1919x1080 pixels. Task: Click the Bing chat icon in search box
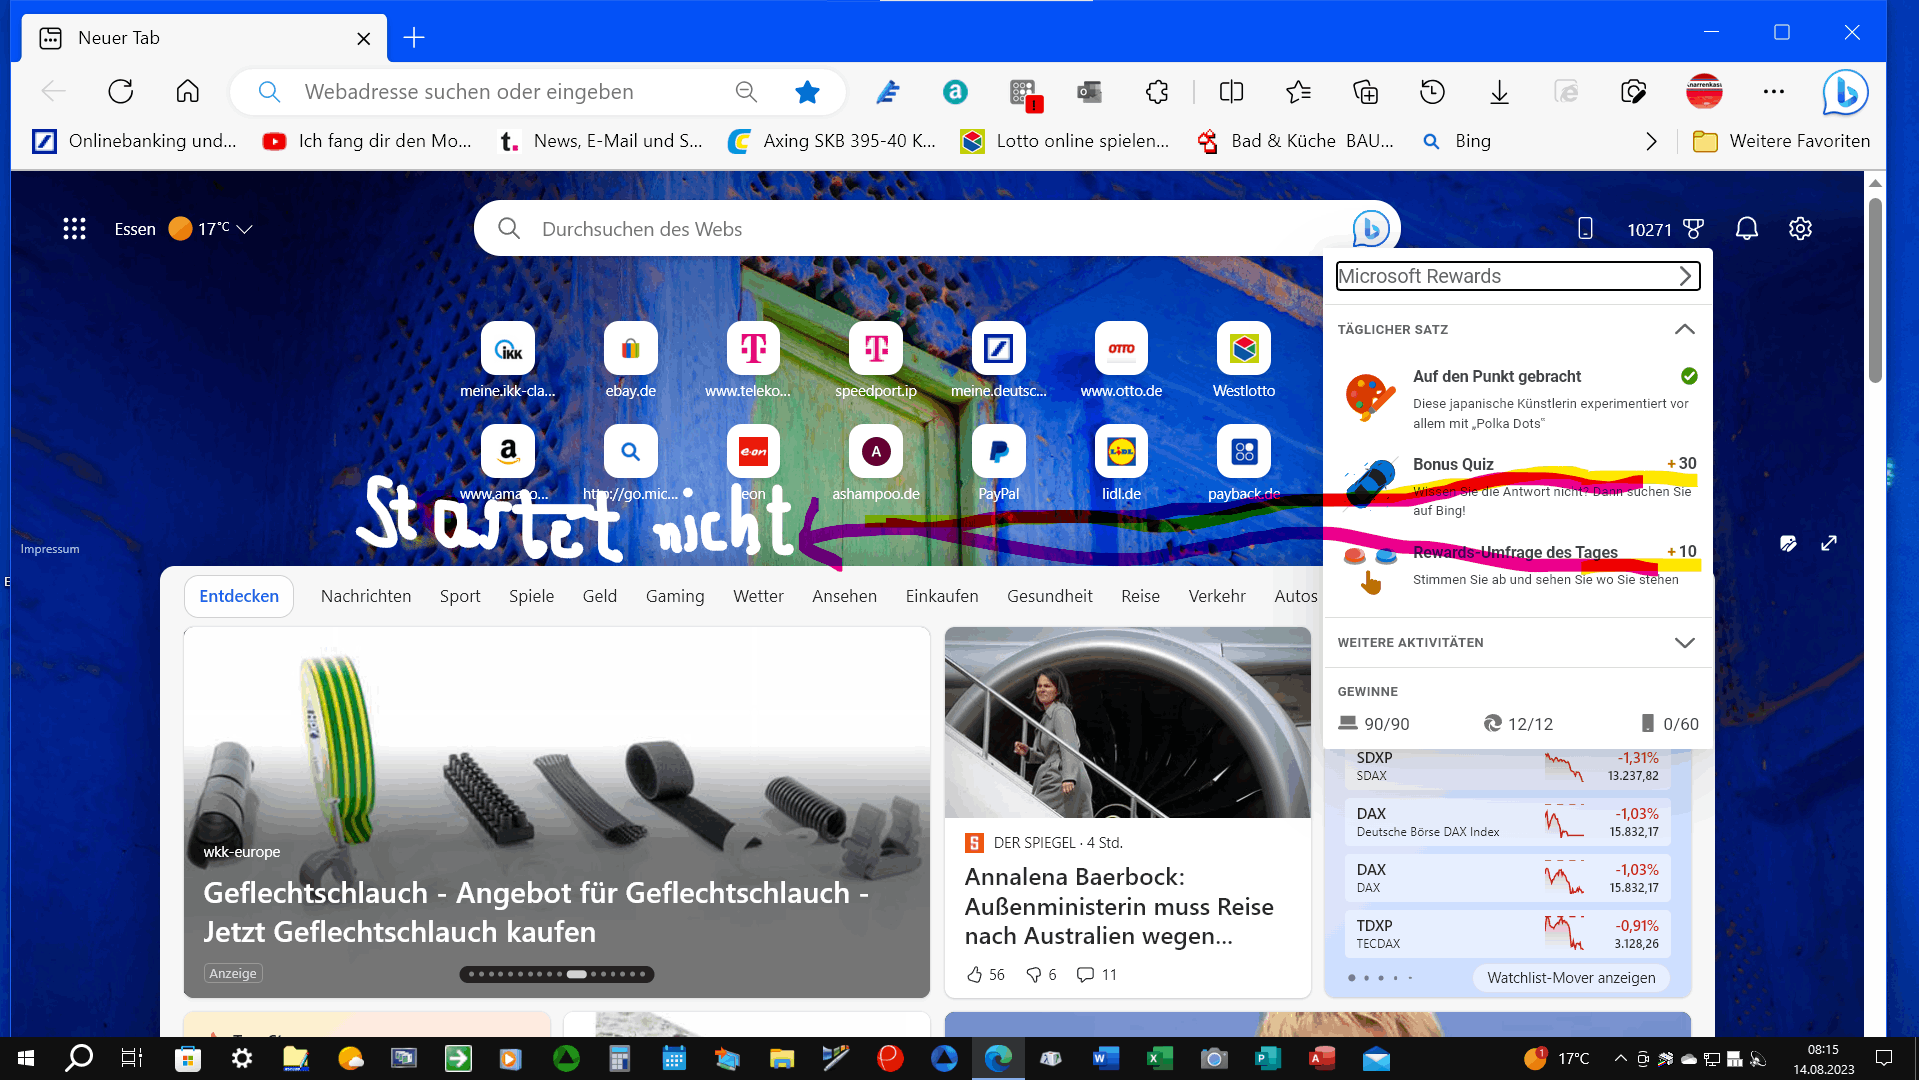point(1371,229)
